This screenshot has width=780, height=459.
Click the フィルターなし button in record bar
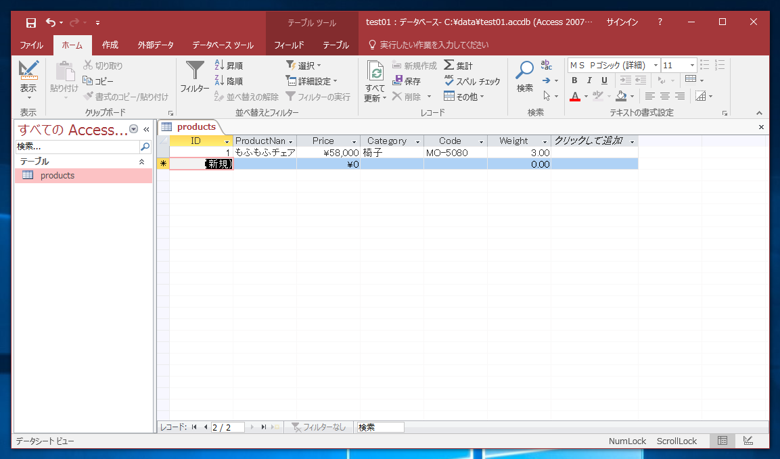point(318,427)
